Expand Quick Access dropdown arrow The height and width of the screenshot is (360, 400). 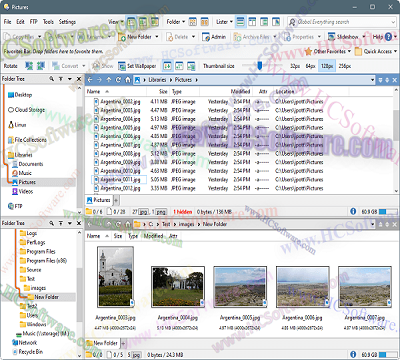tap(395, 51)
